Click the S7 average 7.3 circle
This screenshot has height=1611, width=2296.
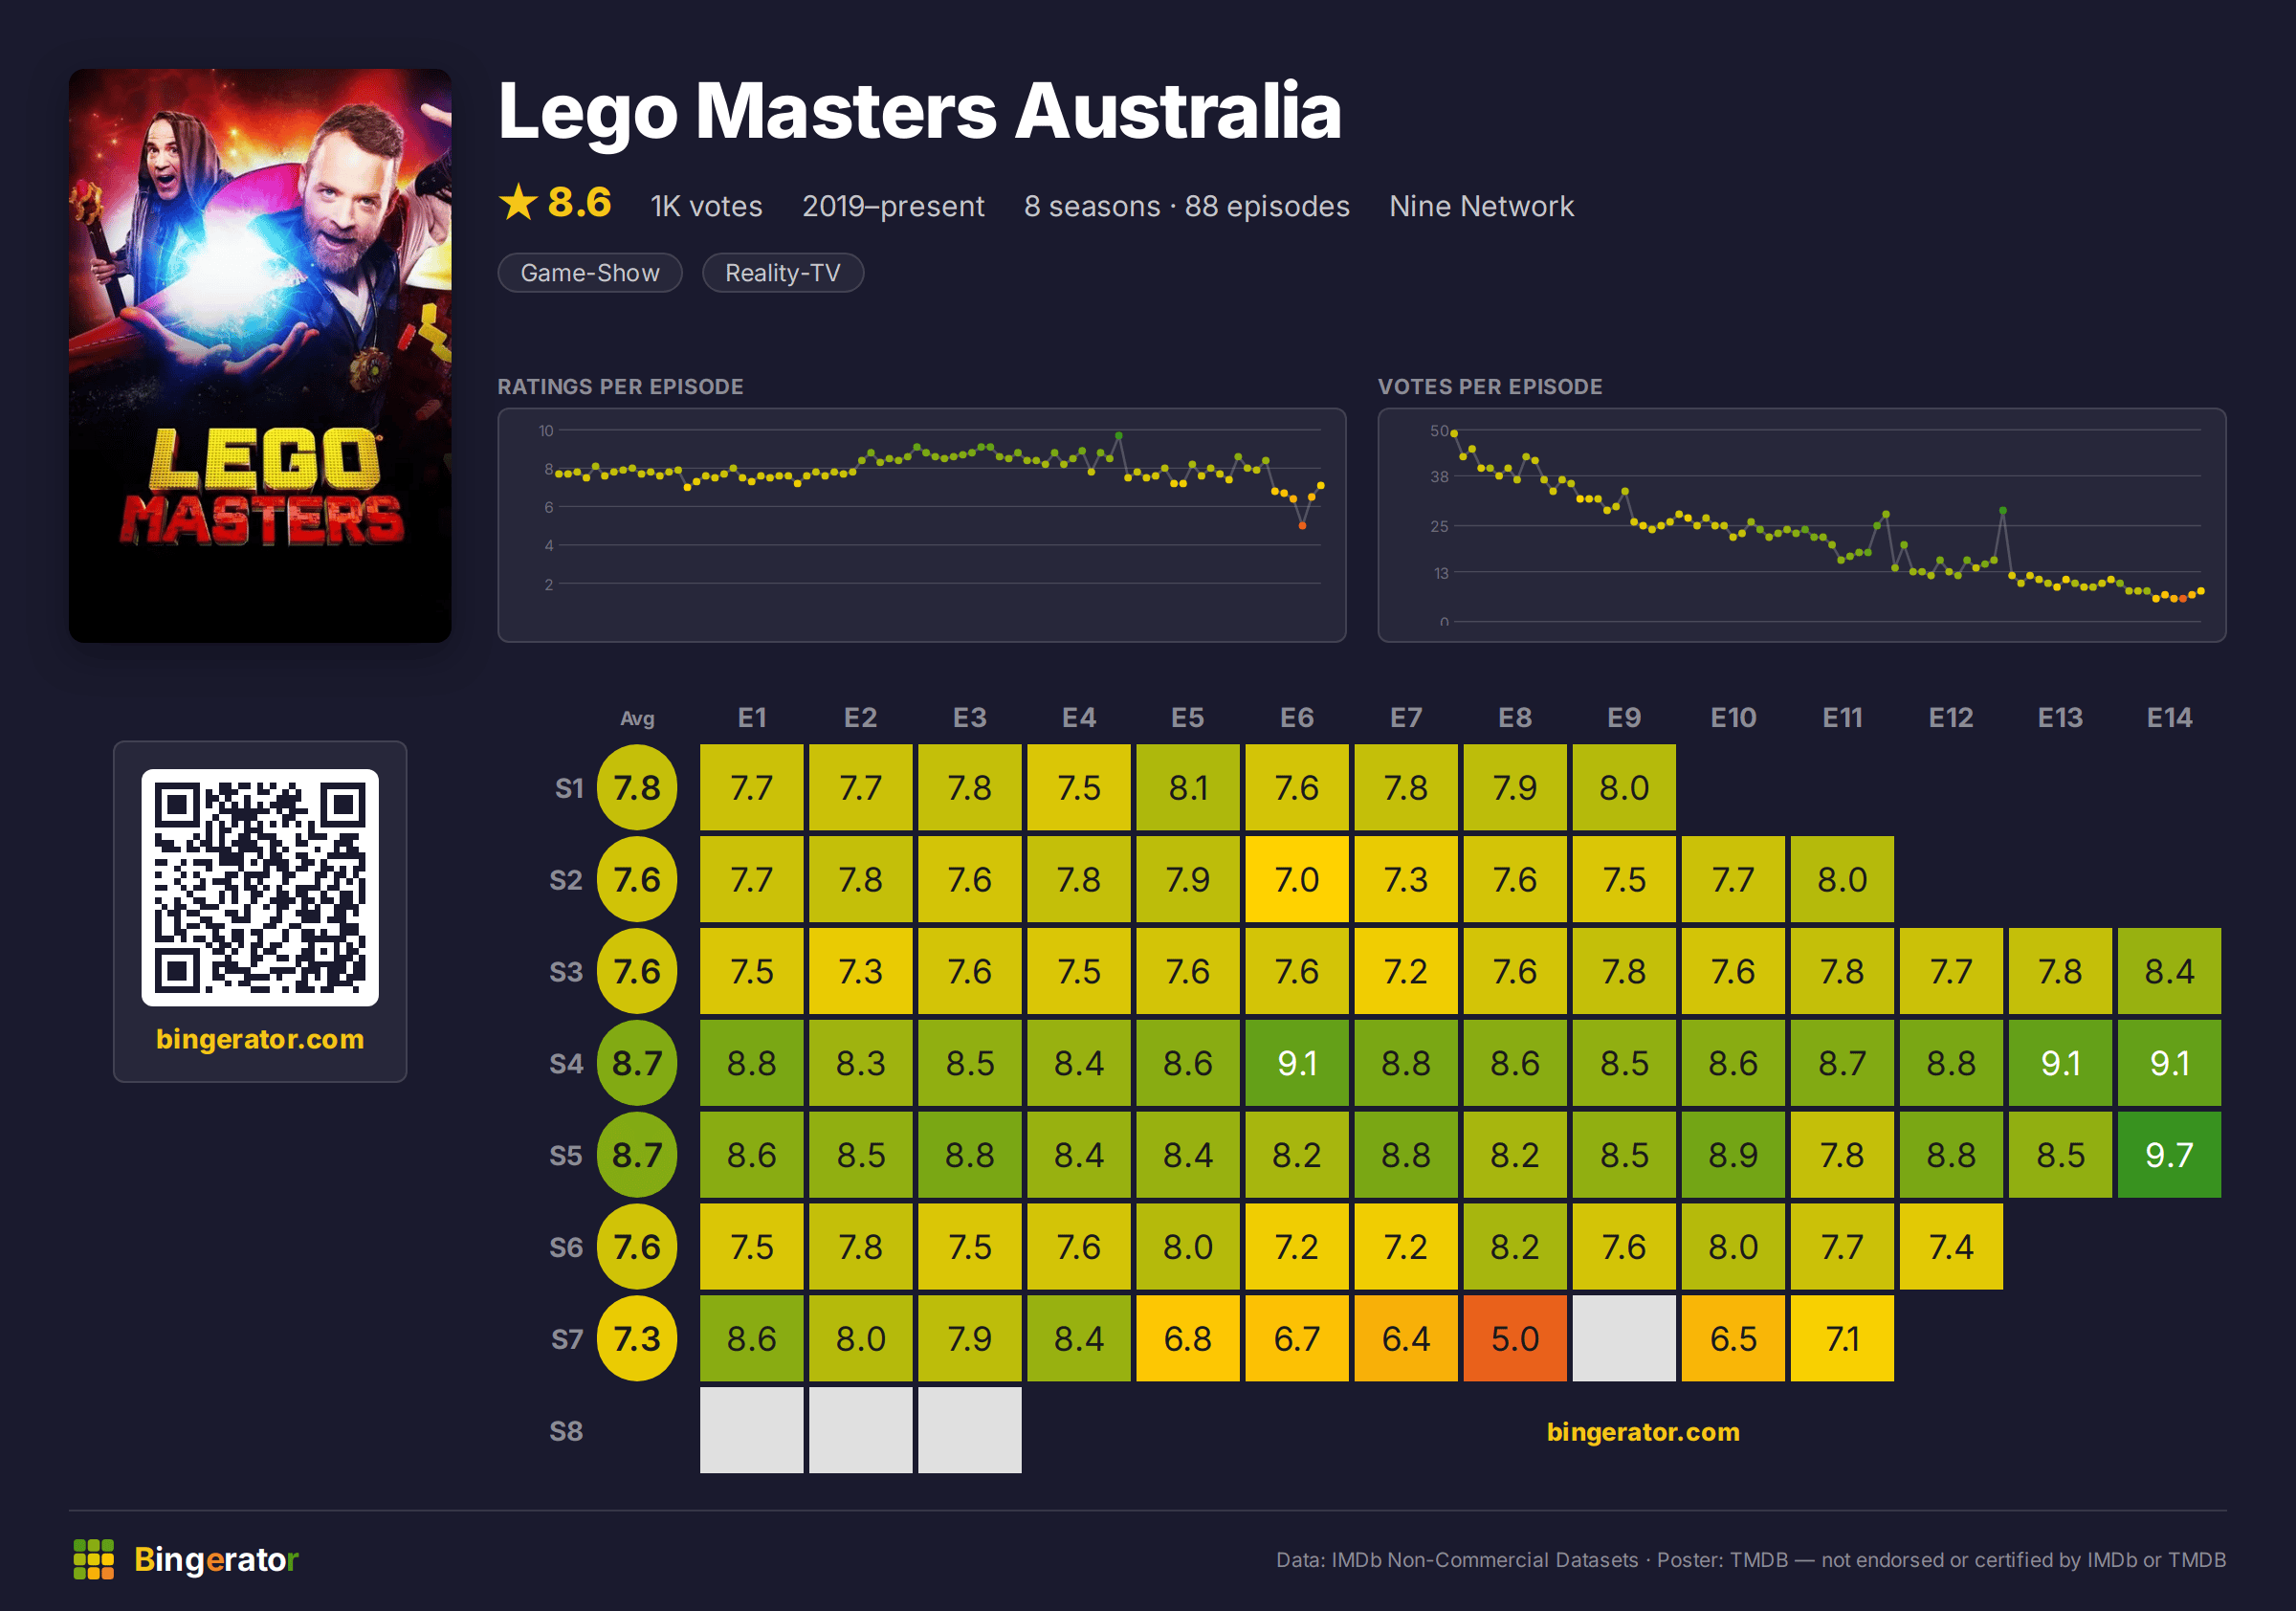pos(637,1339)
